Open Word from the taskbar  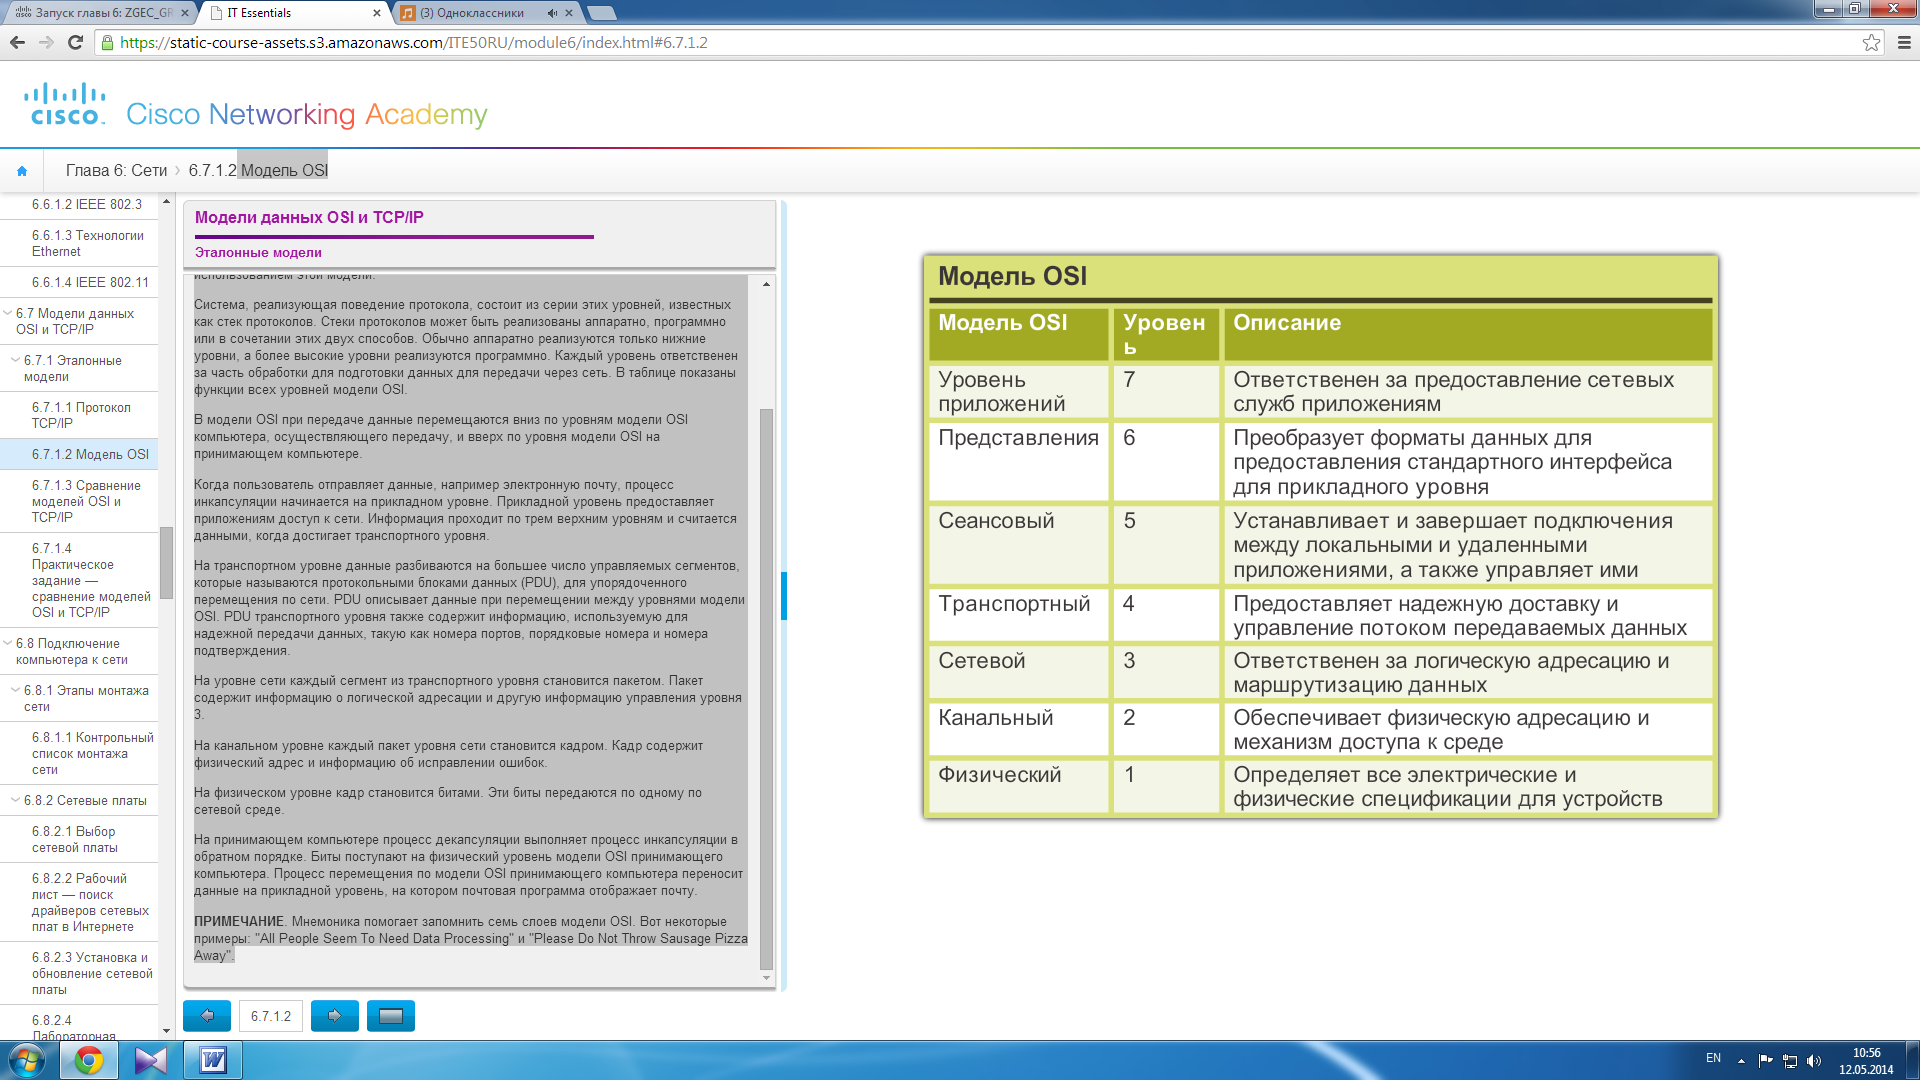coord(213,1060)
